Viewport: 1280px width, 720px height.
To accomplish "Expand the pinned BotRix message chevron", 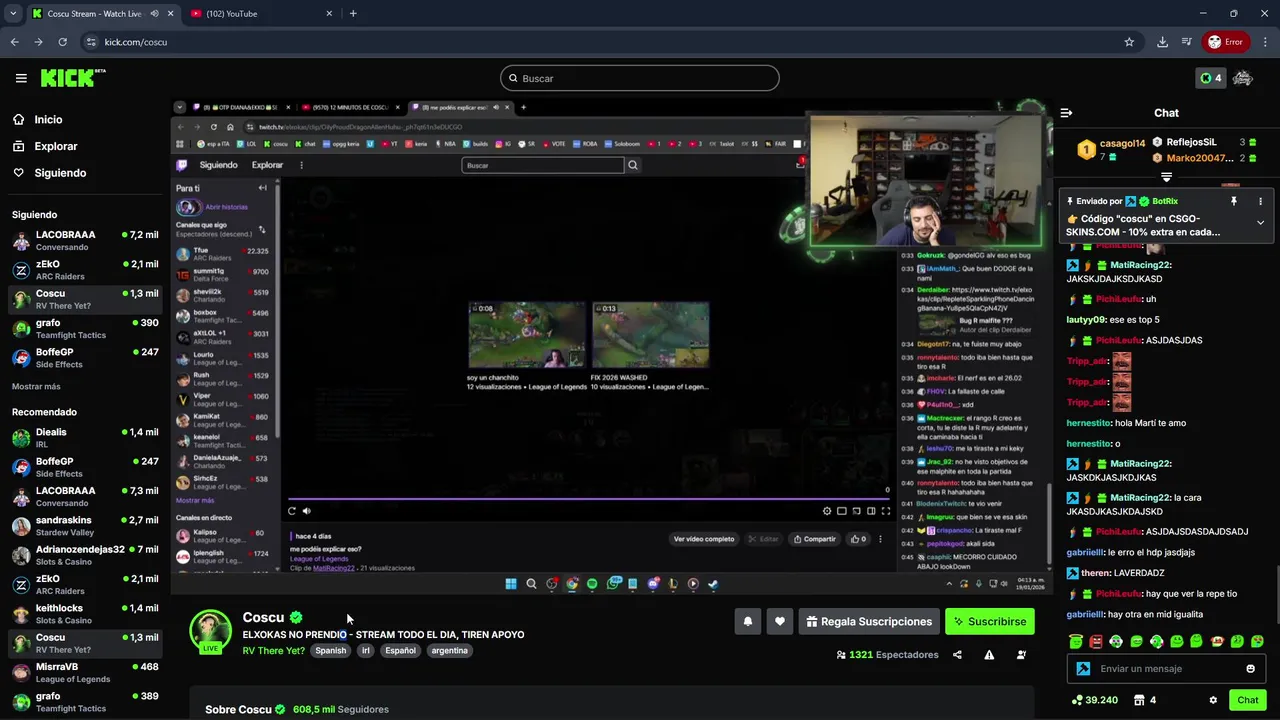I will pos(1260,223).
